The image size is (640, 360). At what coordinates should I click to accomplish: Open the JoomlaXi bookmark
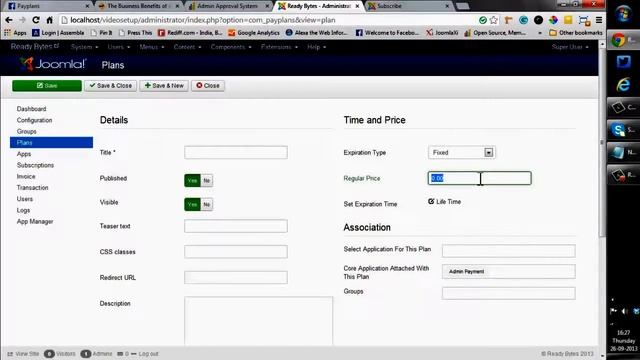(442, 33)
